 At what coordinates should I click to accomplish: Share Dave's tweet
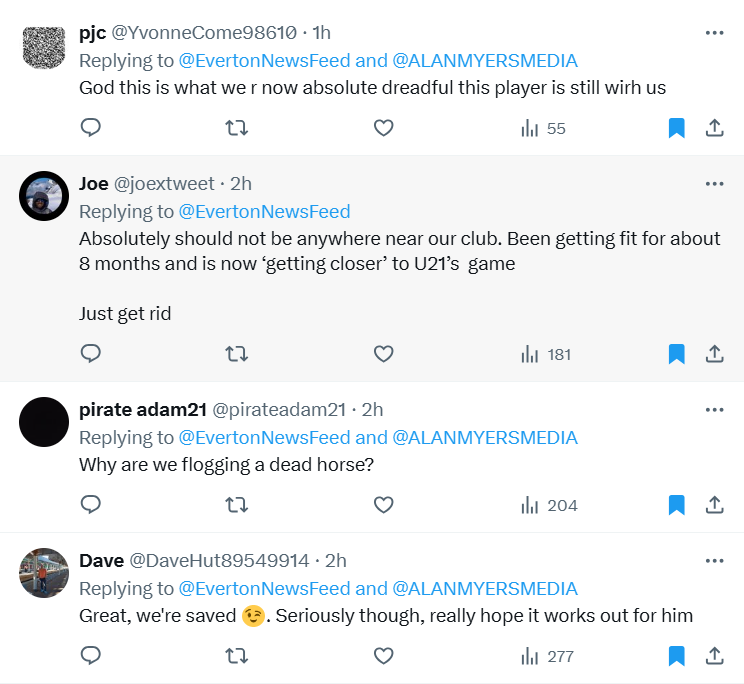tap(715, 656)
